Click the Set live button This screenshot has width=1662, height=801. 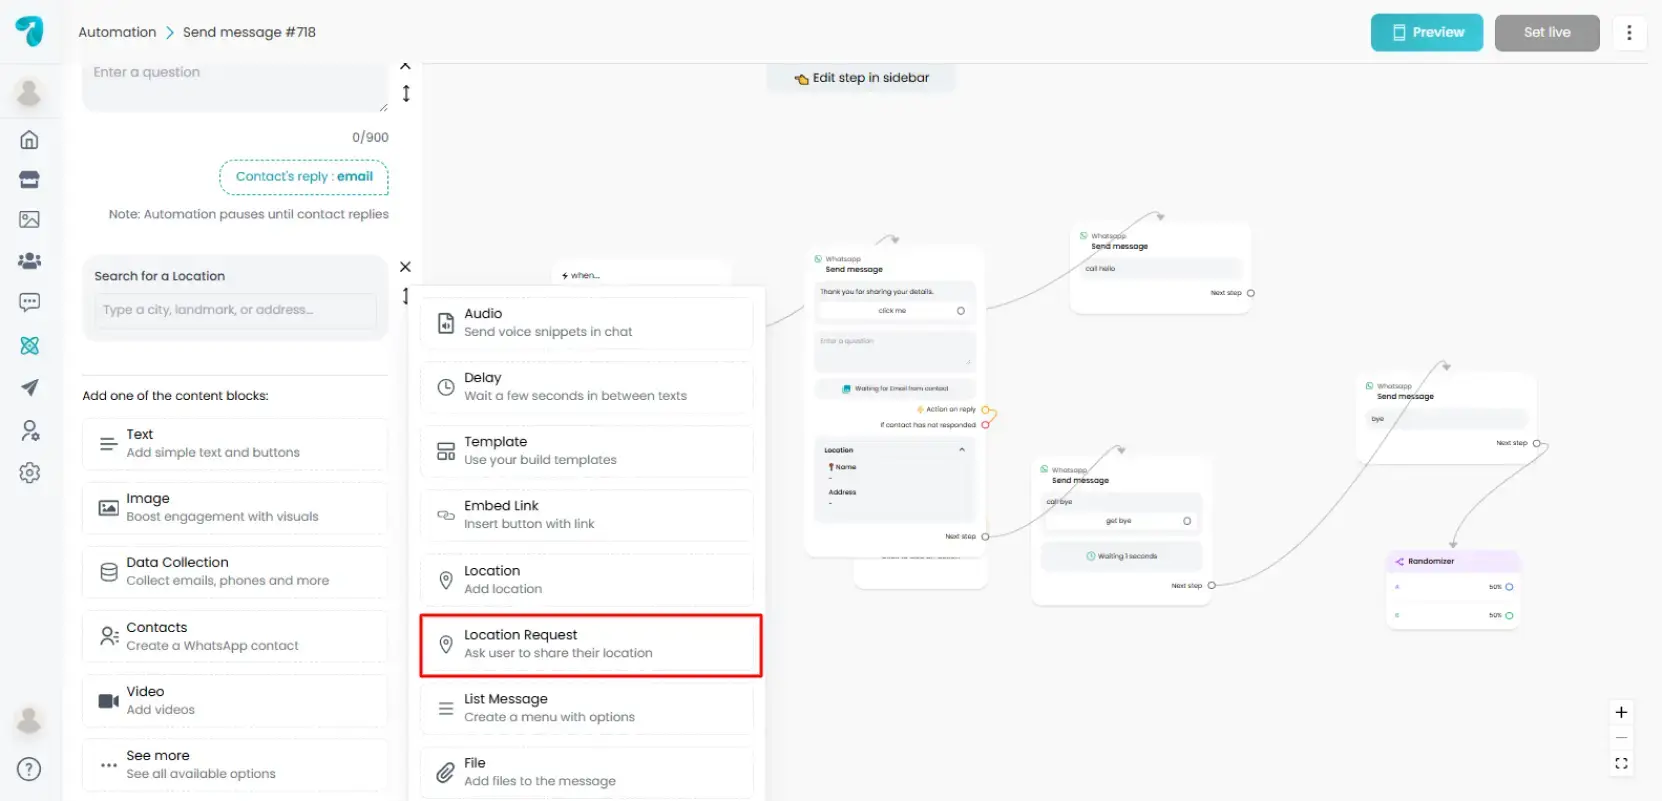click(1546, 33)
